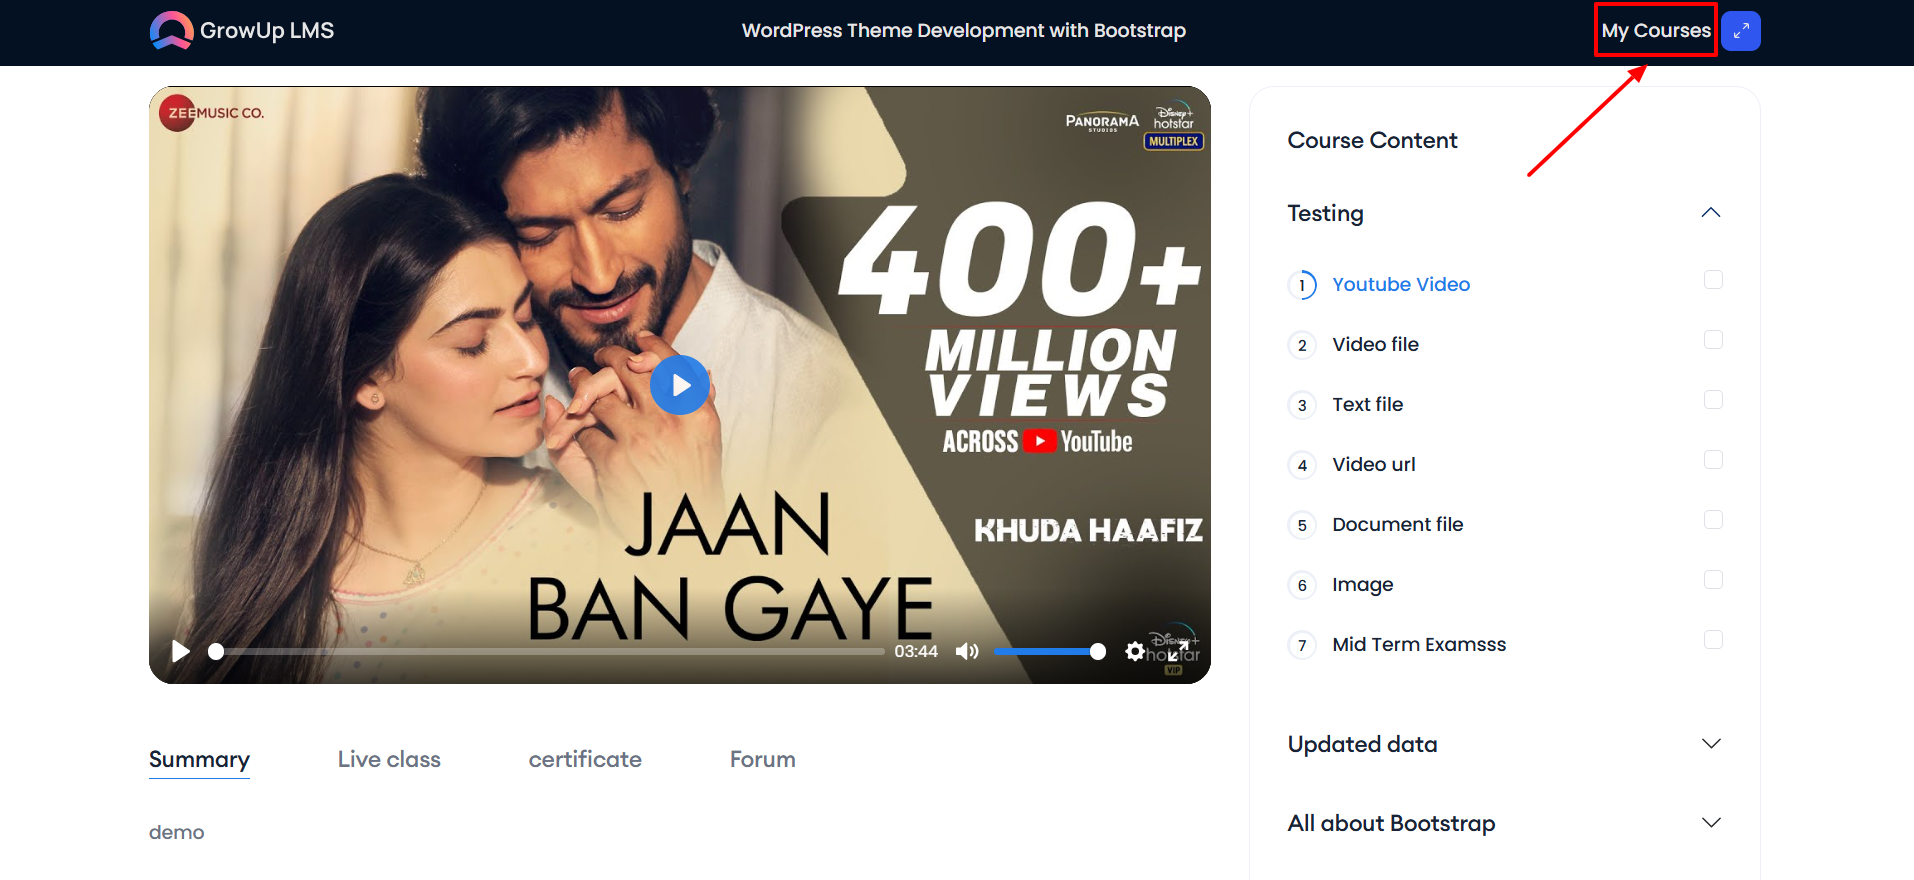Click the 03:44 video duration text
This screenshot has width=1914, height=880.
pos(916,652)
